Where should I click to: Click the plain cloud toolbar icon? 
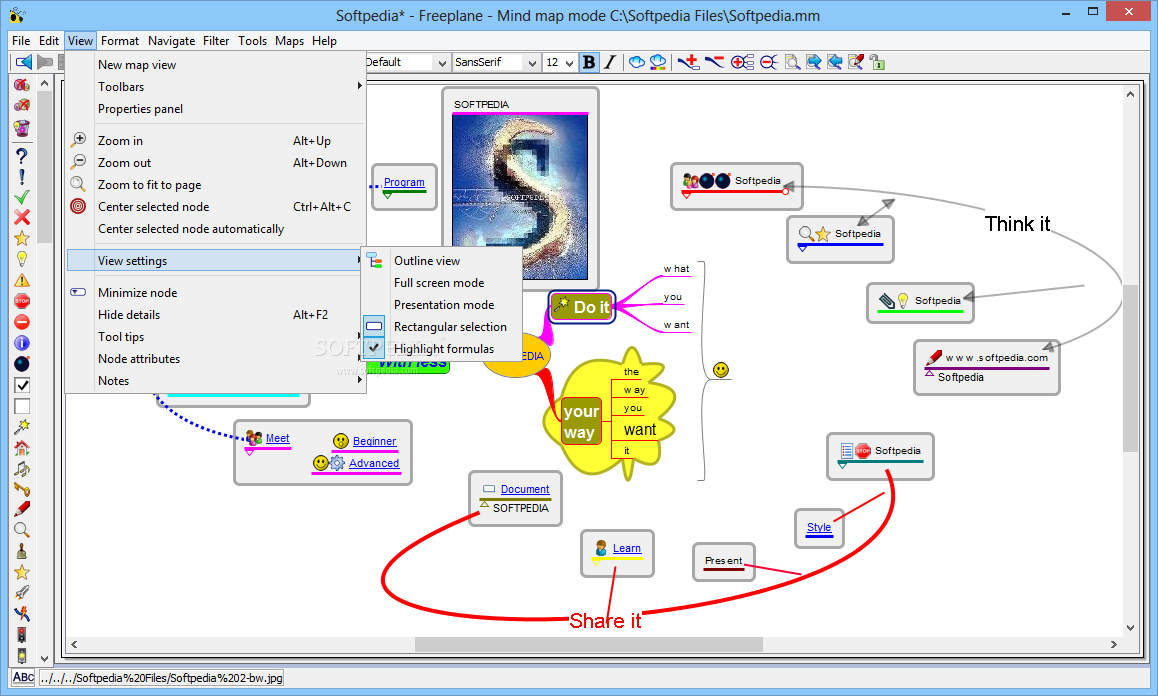pyautogui.click(x=636, y=62)
